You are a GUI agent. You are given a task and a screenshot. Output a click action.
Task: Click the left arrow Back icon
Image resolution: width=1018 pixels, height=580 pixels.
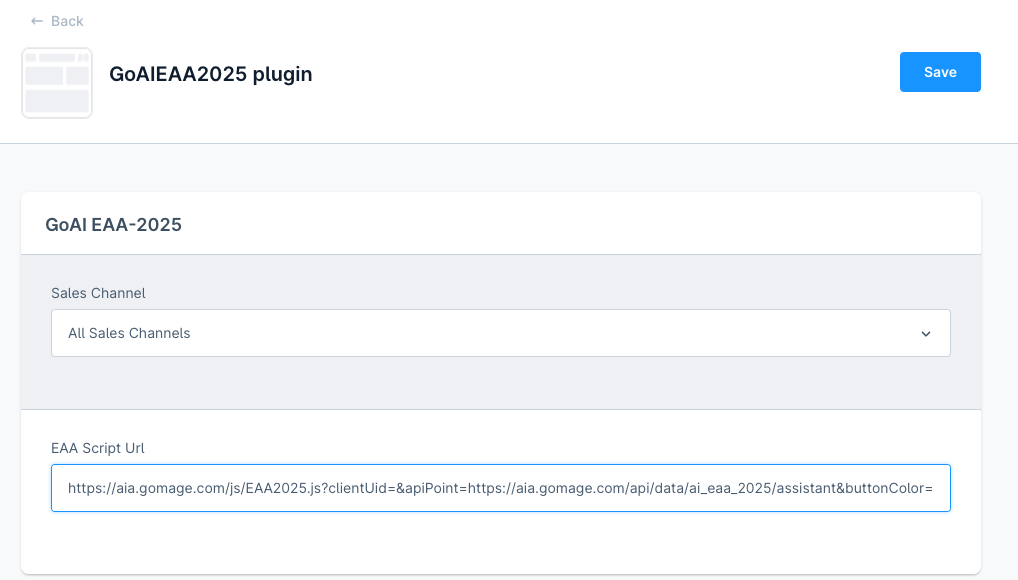tap(37, 21)
